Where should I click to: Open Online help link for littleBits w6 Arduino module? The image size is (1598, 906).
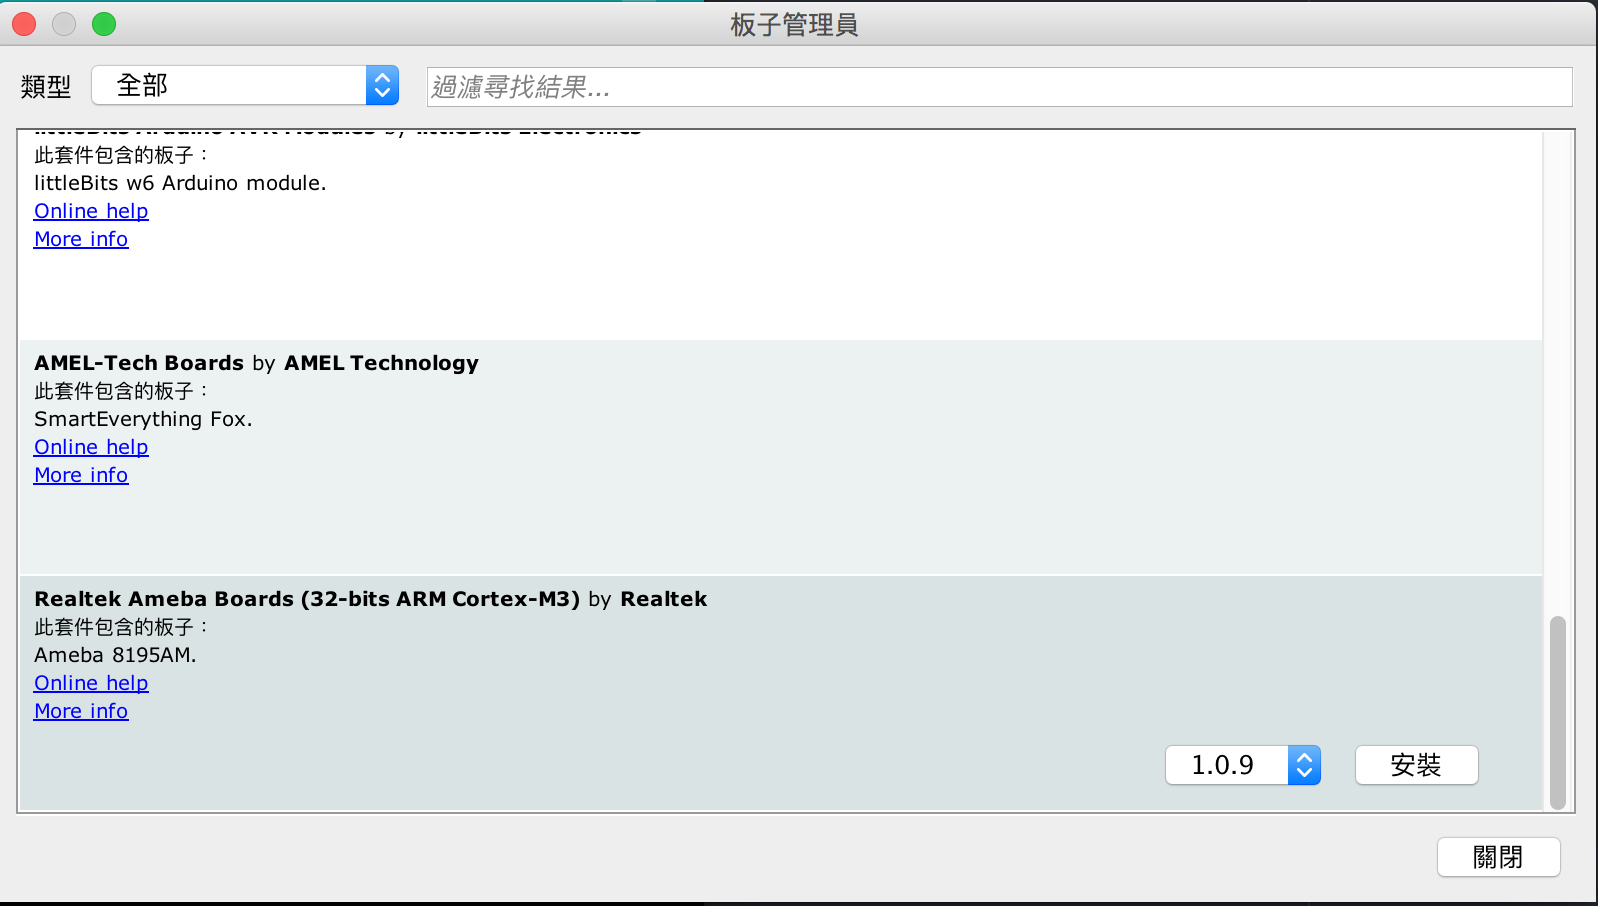tap(91, 211)
